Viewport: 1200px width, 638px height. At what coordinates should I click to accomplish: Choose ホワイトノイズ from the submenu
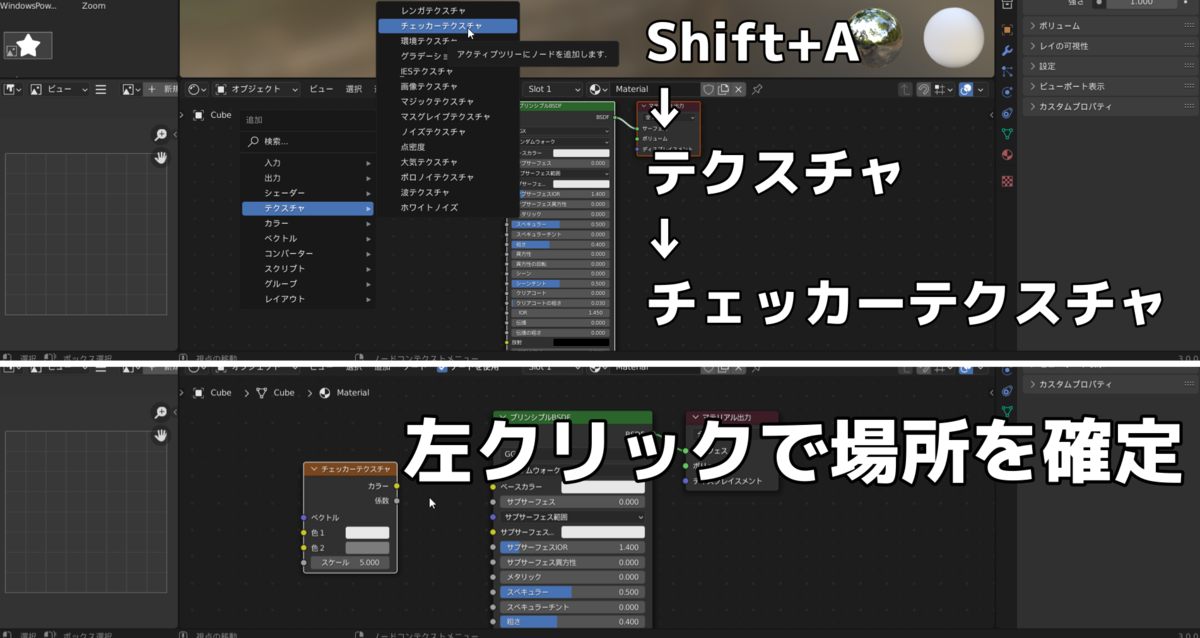[448, 207]
